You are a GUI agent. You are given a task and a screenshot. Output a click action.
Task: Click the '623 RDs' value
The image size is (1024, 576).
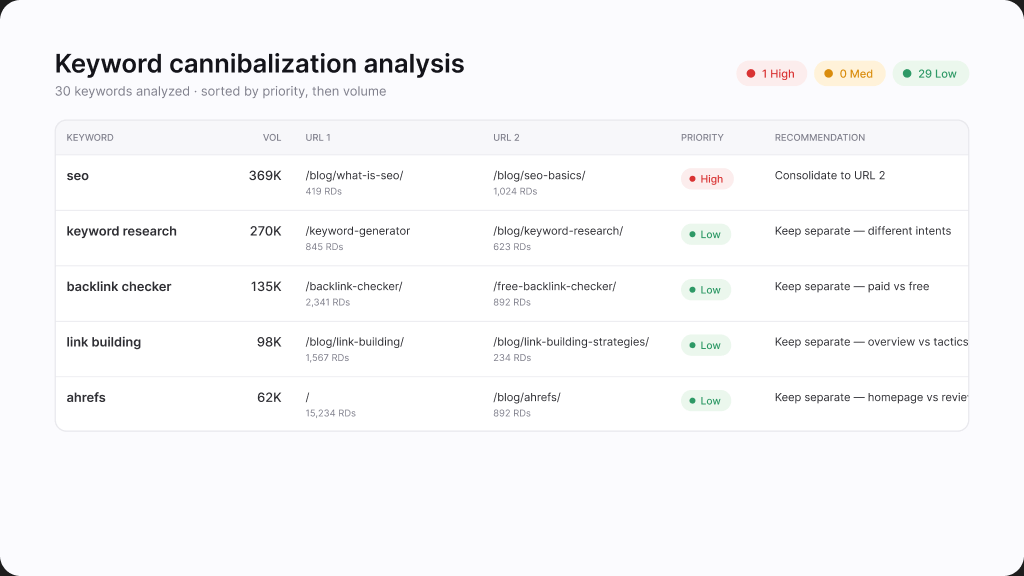point(512,248)
